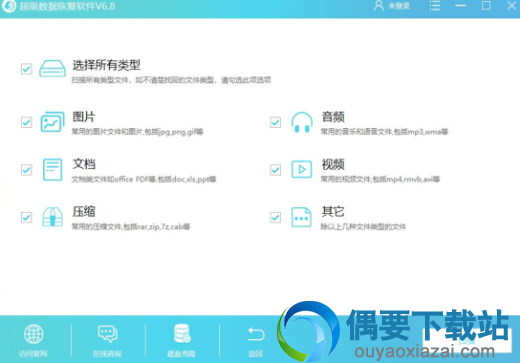Uncheck the 其它 checkbox
Screen dimensions: 520x363
[275, 218]
